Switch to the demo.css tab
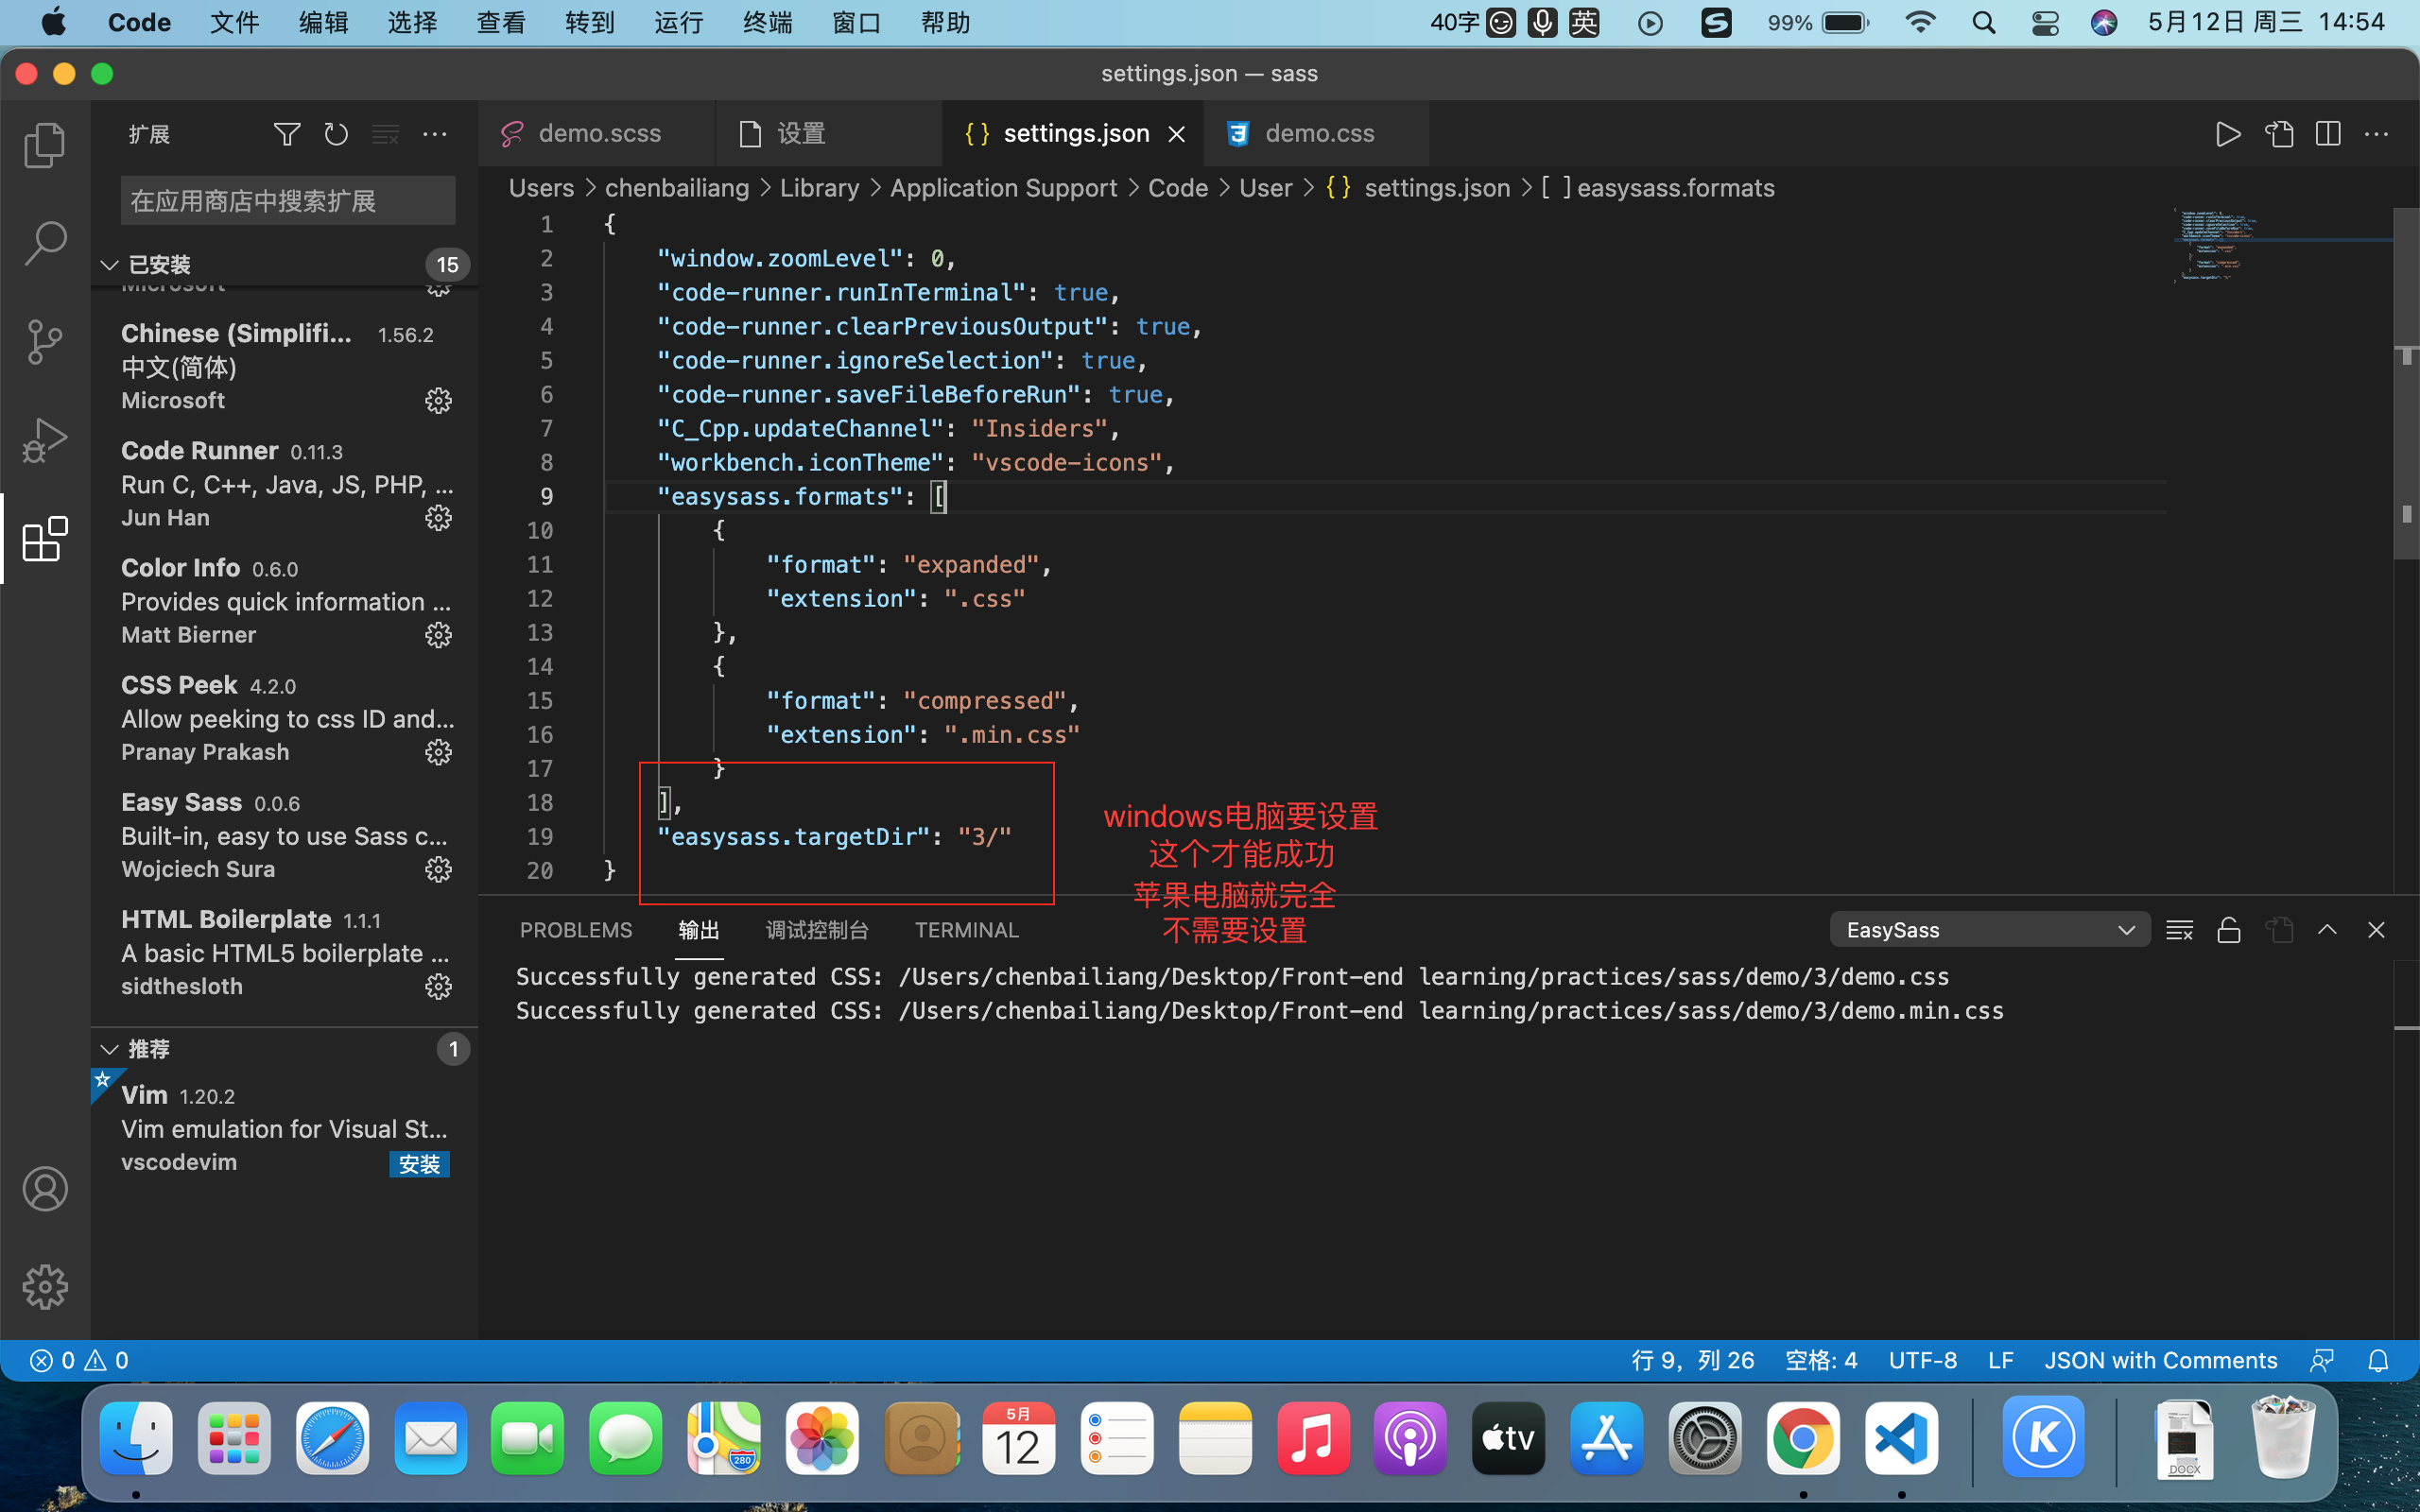The width and height of the screenshot is (2420, 1512). tap(1317, 134)
